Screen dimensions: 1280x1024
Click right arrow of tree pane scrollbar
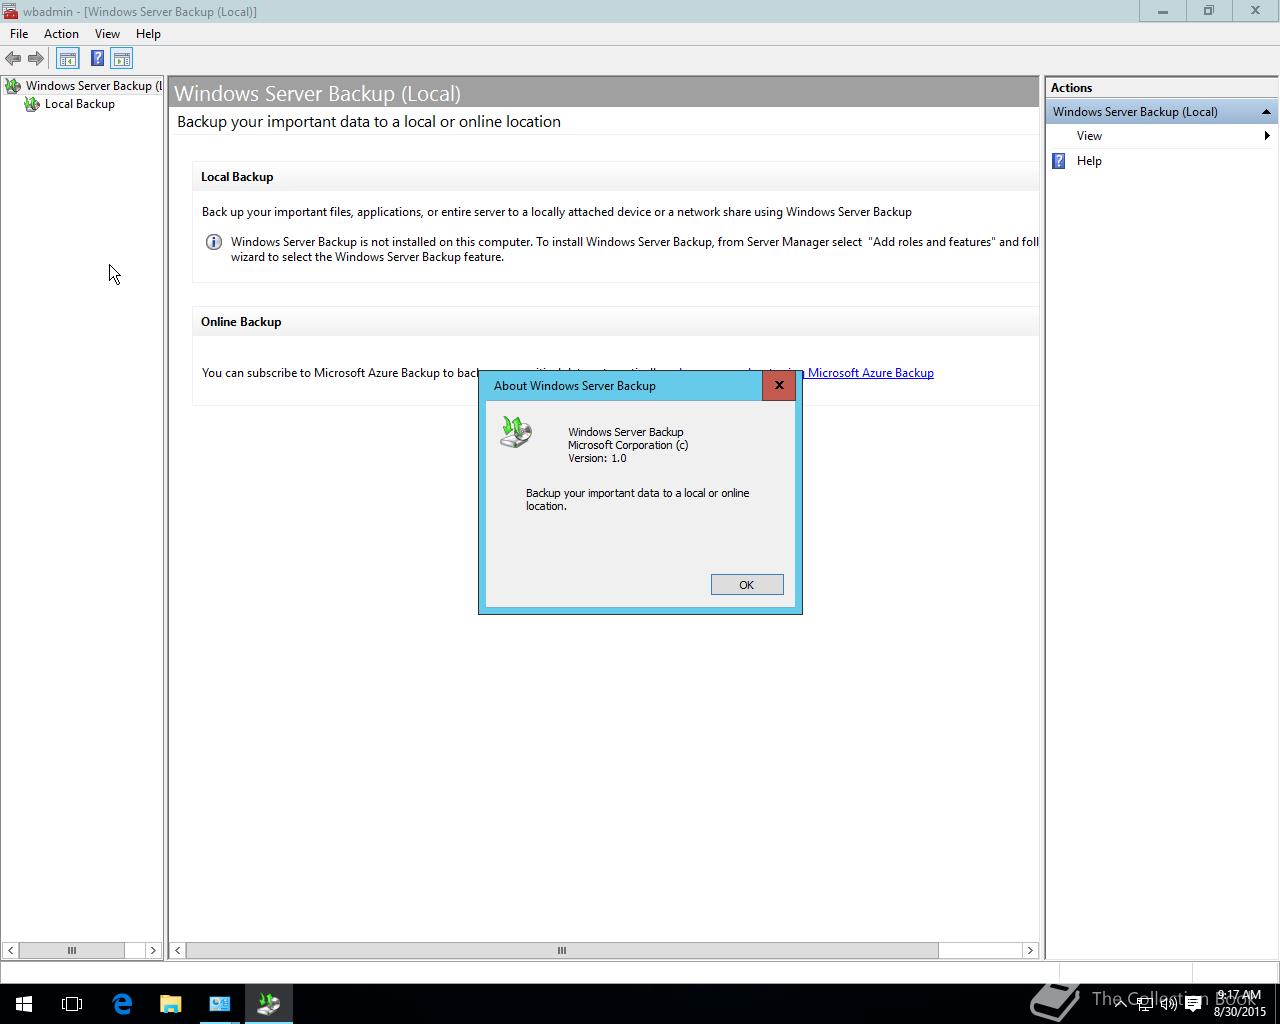pos(153,951)
